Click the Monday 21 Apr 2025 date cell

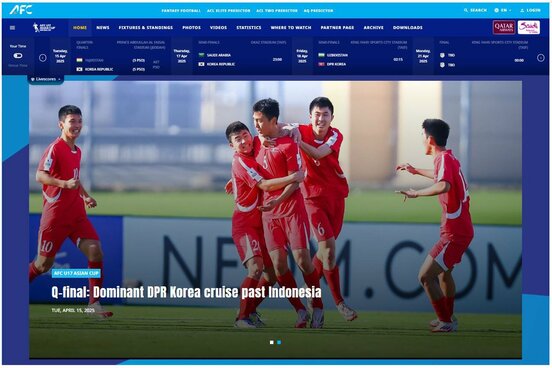point(423,56)
